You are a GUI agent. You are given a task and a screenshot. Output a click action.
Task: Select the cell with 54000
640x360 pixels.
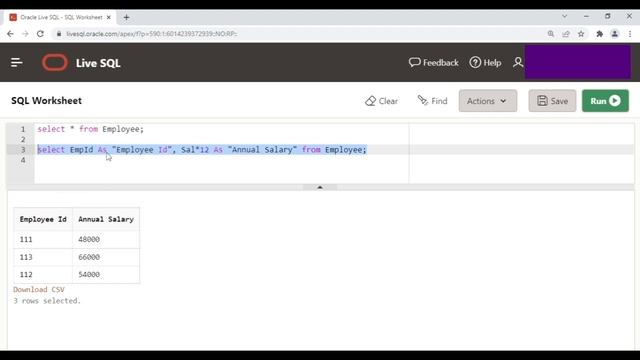click(106, 275)
